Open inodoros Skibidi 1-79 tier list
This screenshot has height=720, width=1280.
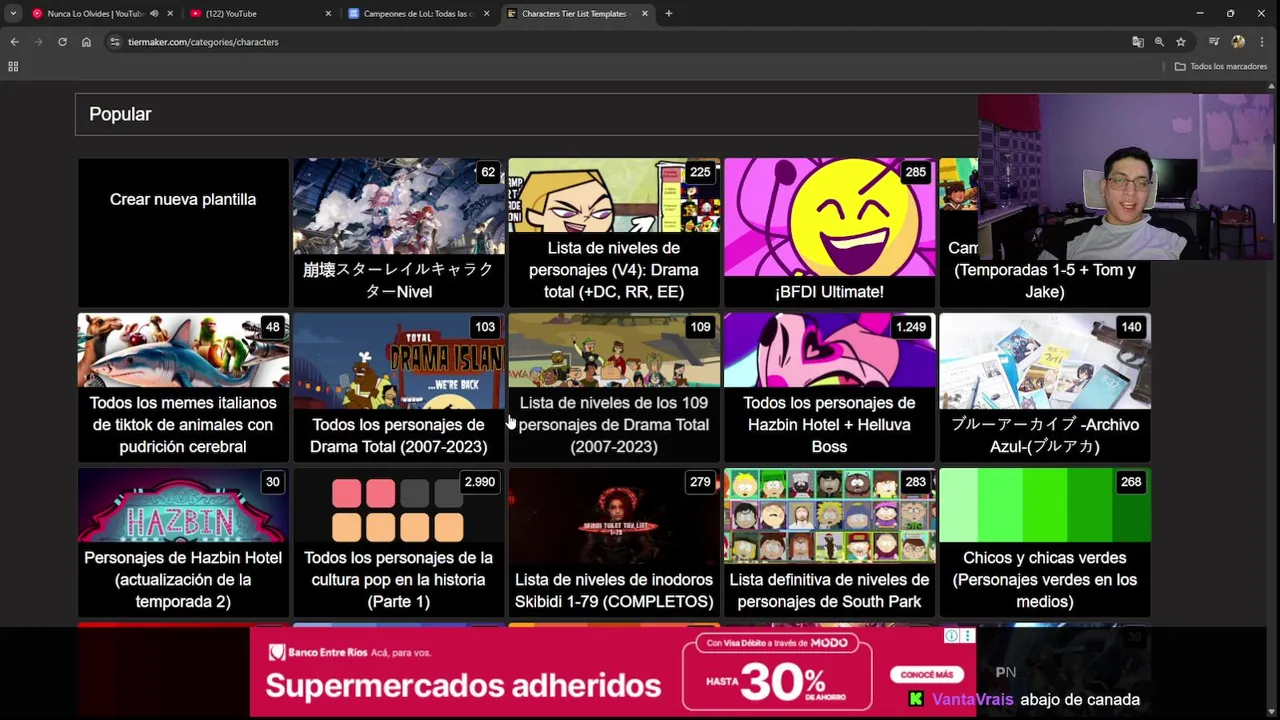(x=614, y=542)
